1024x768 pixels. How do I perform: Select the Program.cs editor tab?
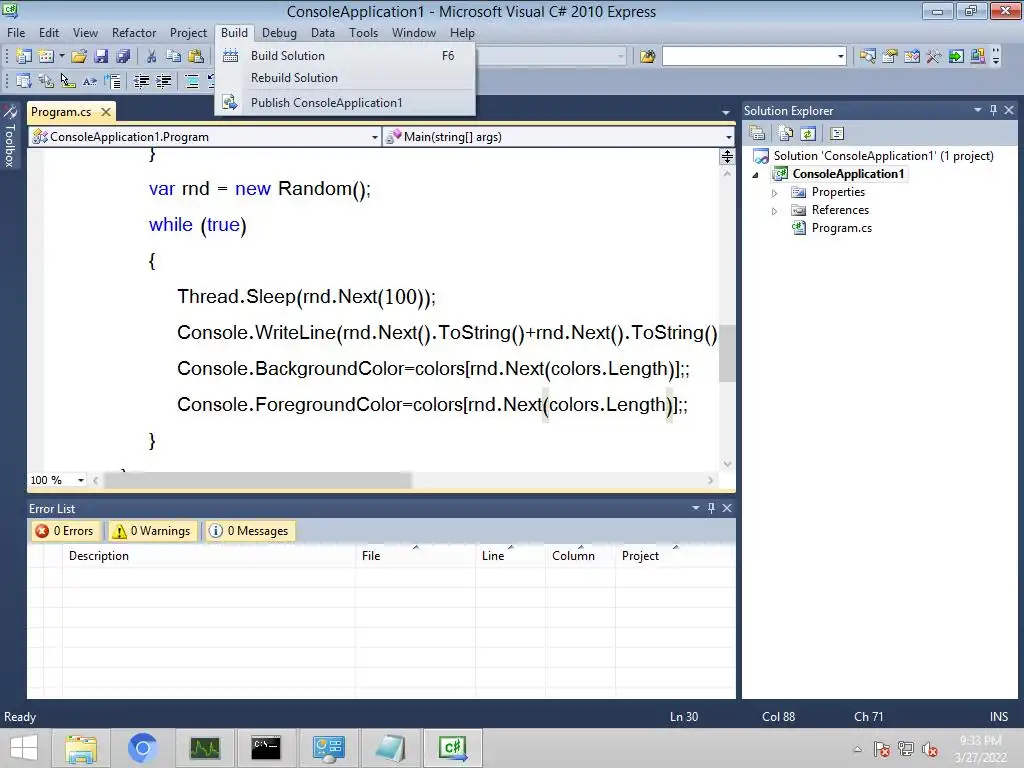coord(61,112)
